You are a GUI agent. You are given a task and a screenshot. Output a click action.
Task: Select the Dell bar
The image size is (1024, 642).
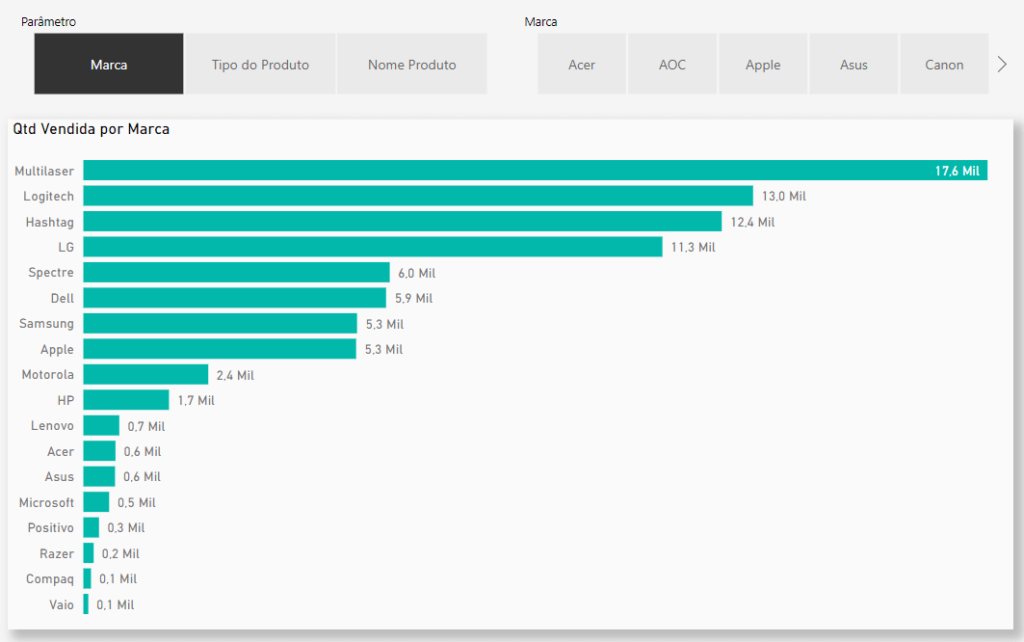click(x=234, y=297)
